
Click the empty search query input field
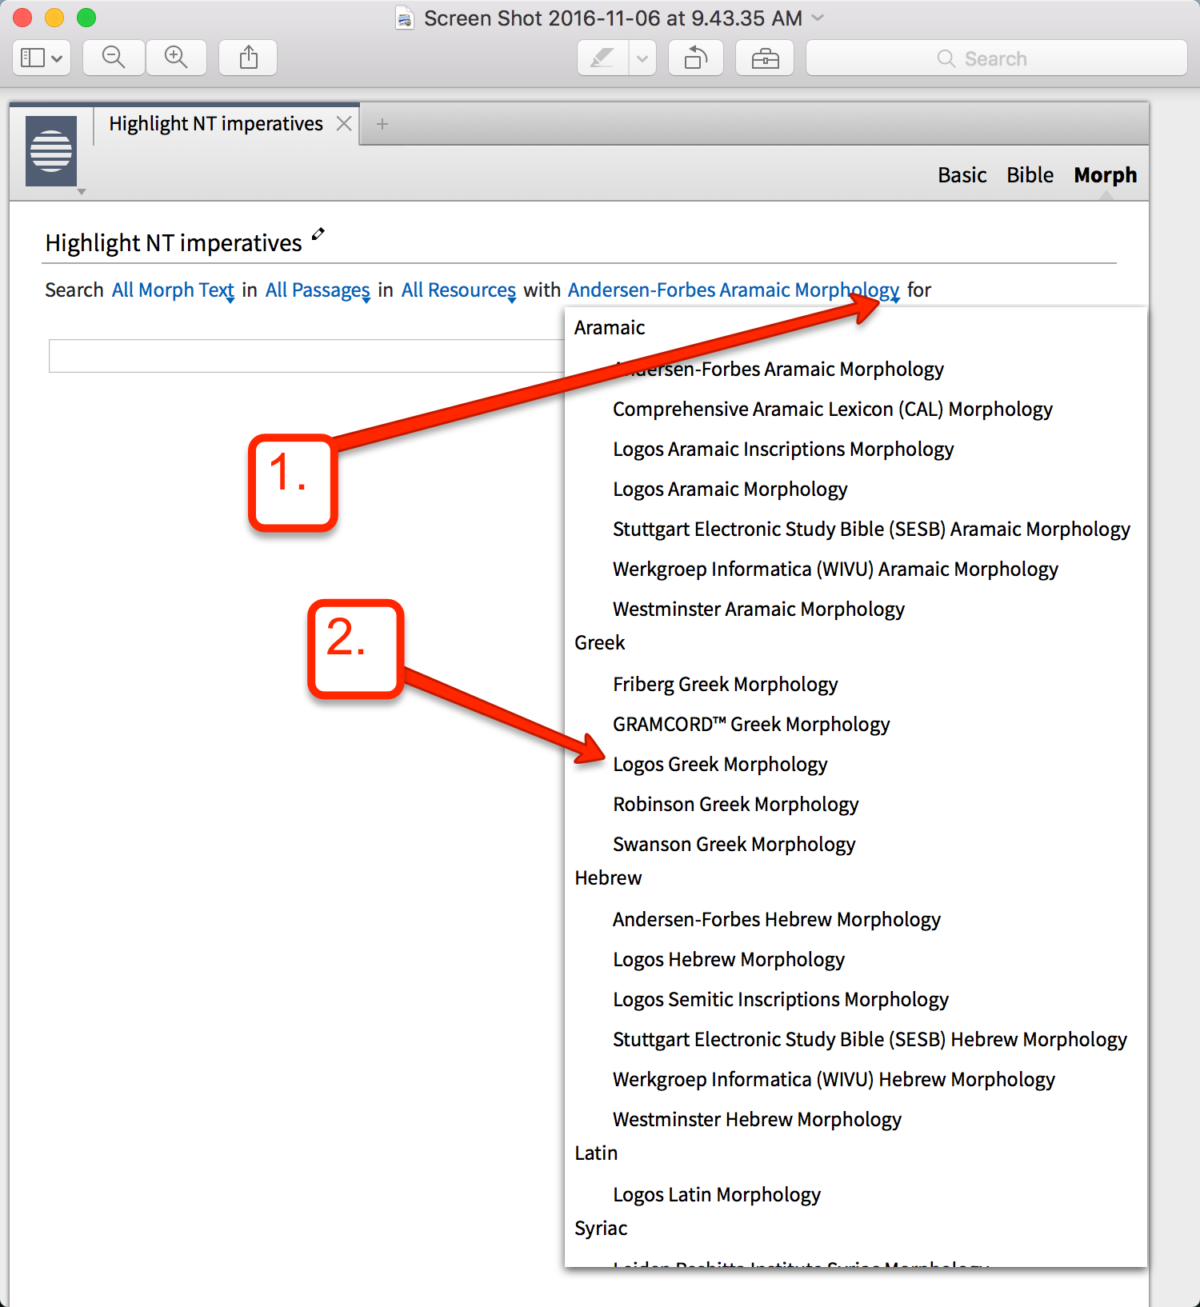(300, 355)
